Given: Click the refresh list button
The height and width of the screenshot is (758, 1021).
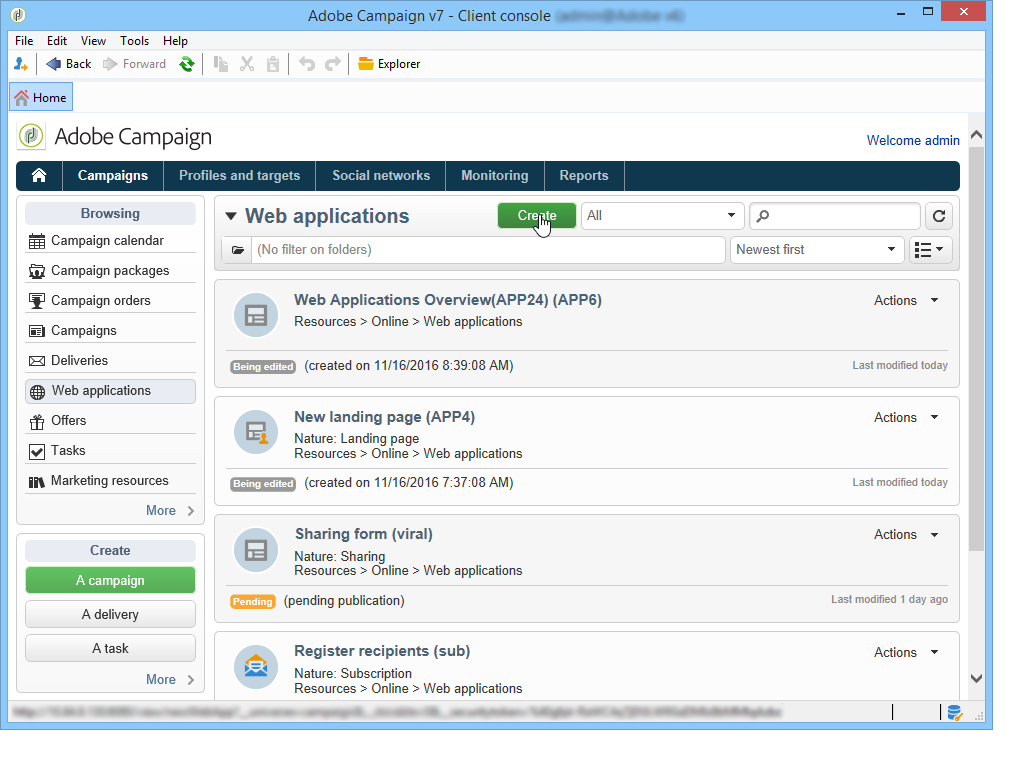Looking at the screenshot, I should [939, 216].
